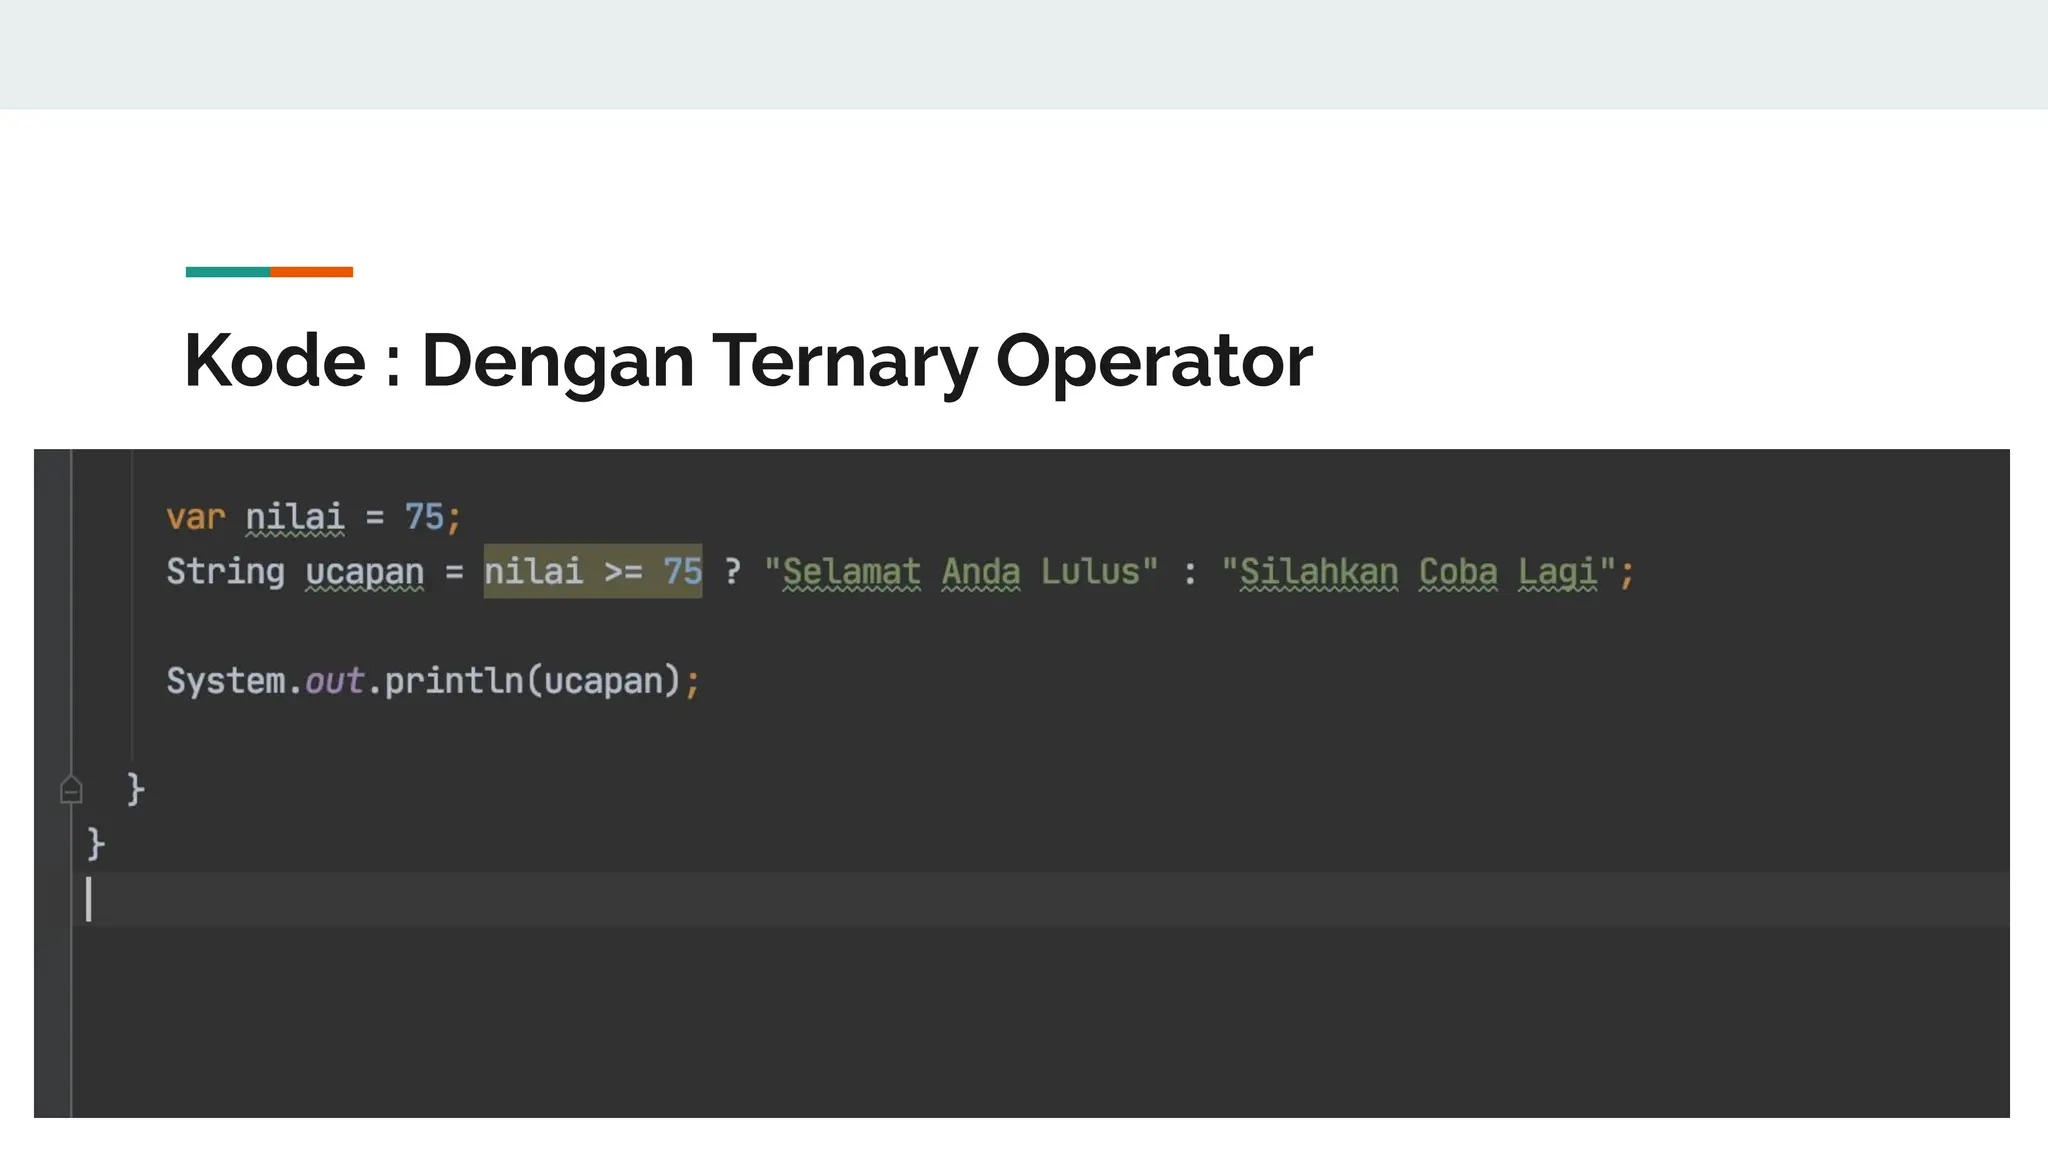Click the string "Selamat Anda Lulus"
The height and width of the screenshot is (1152, 2048).
click(x=961, y=572)
